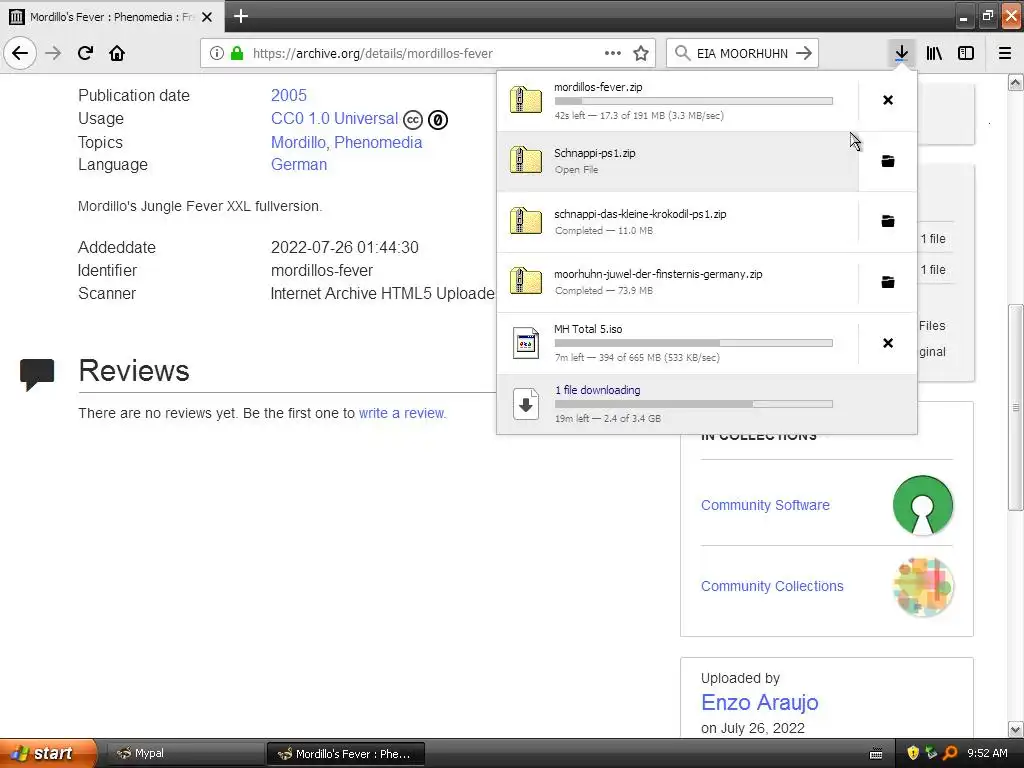Click the MH Total 5.iso progress bar

click(694, 343)
